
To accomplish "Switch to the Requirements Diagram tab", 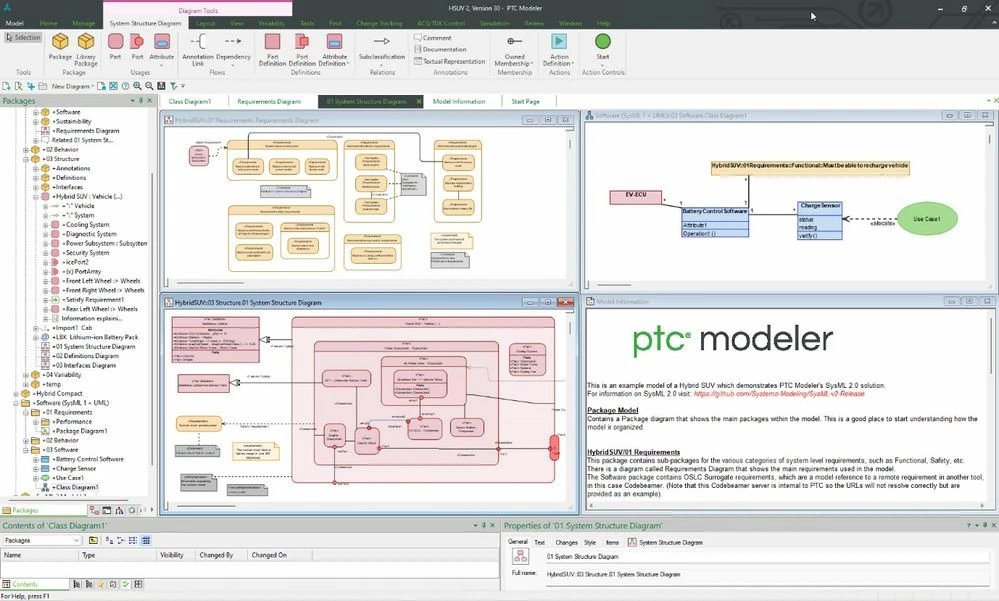I will pos(268,101).
